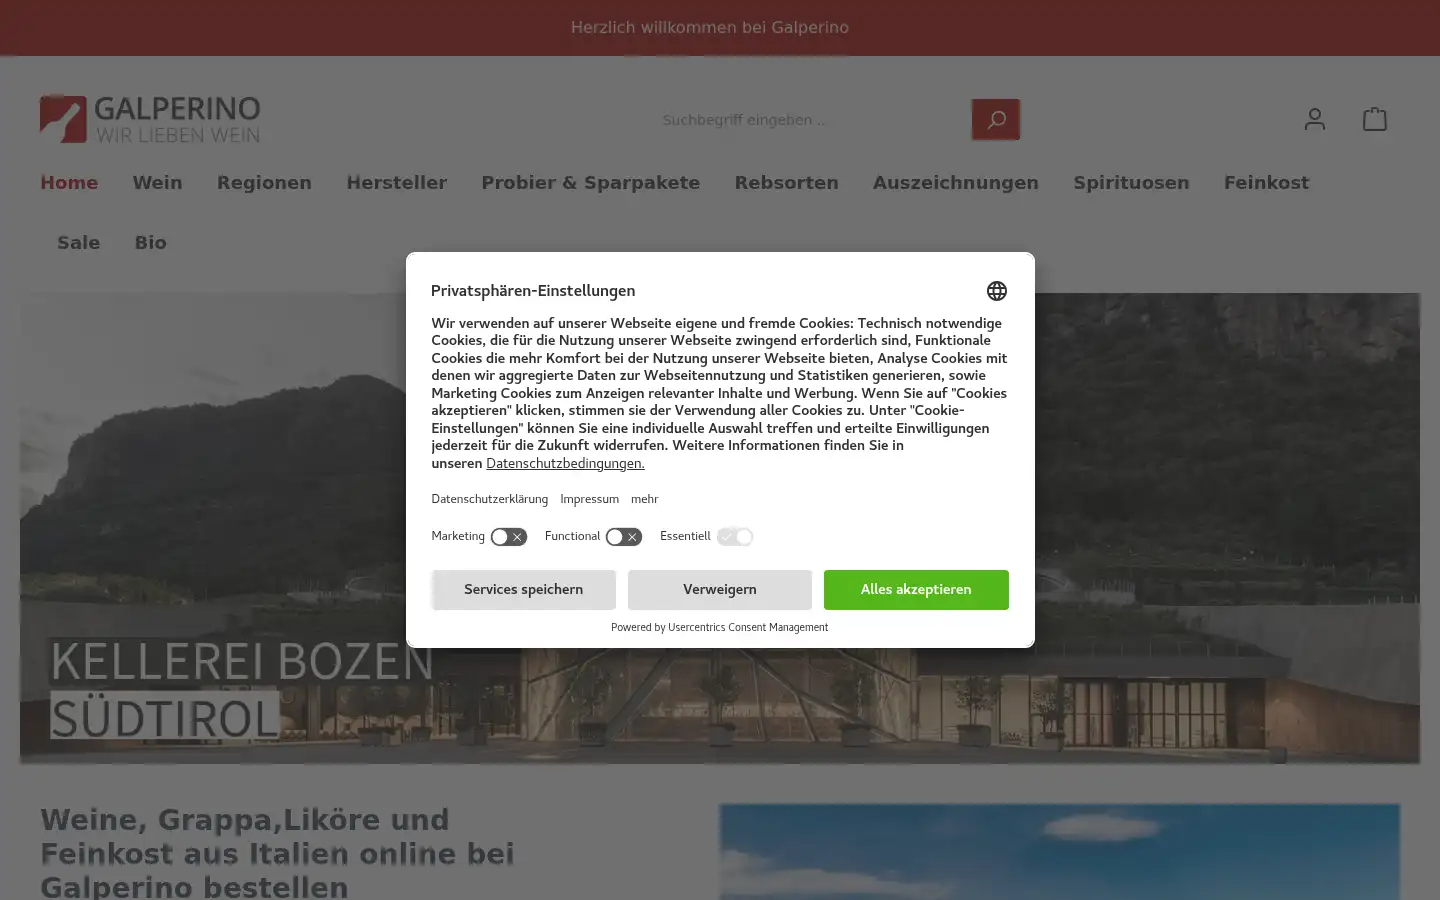Open the Rebsorten menu
This screenshot has height=900, width=1440.
(786, 183)
